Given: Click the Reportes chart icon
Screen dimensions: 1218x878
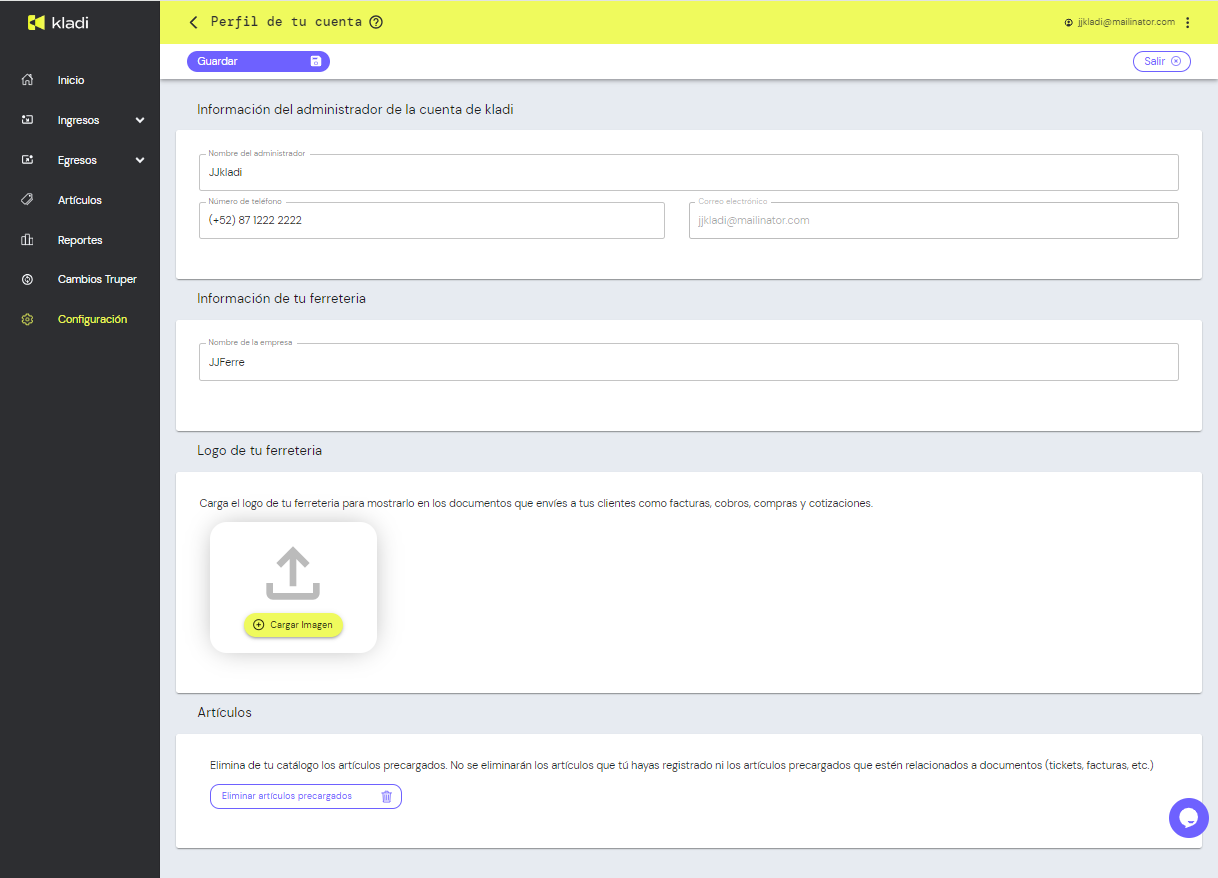Looking at the screenshot, I should (x=28, y=240).
